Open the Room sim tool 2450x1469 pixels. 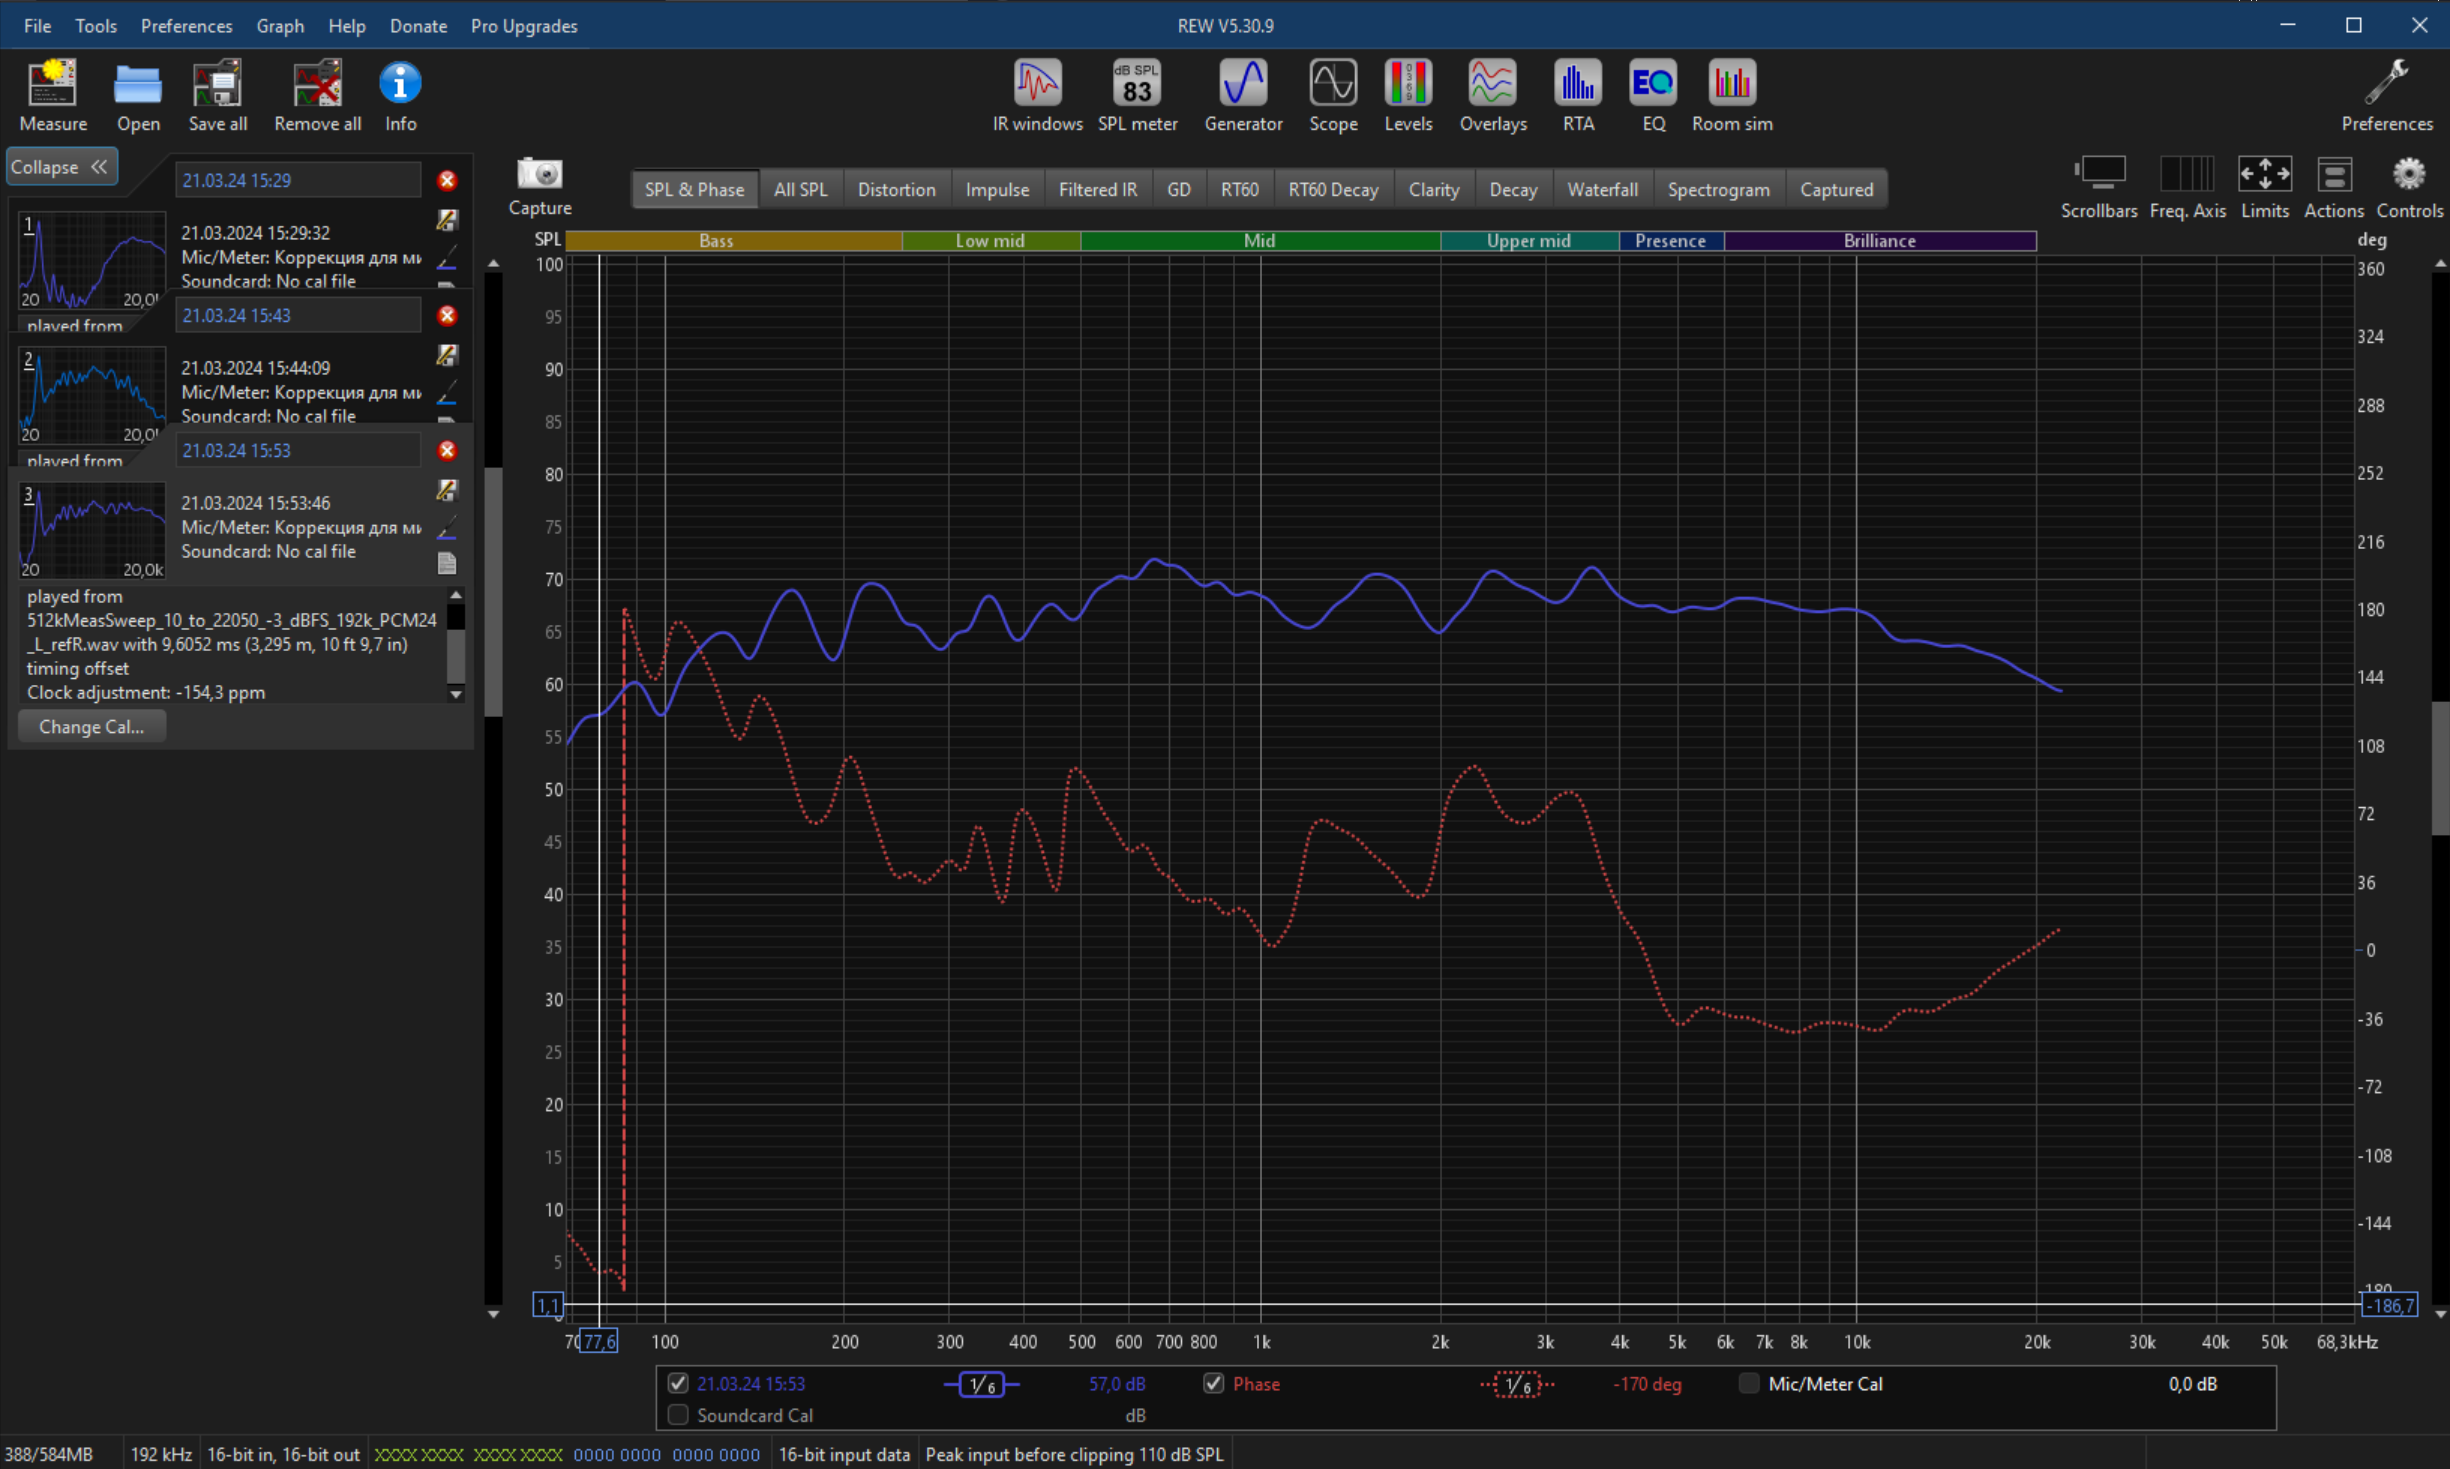coord(1732,96)
